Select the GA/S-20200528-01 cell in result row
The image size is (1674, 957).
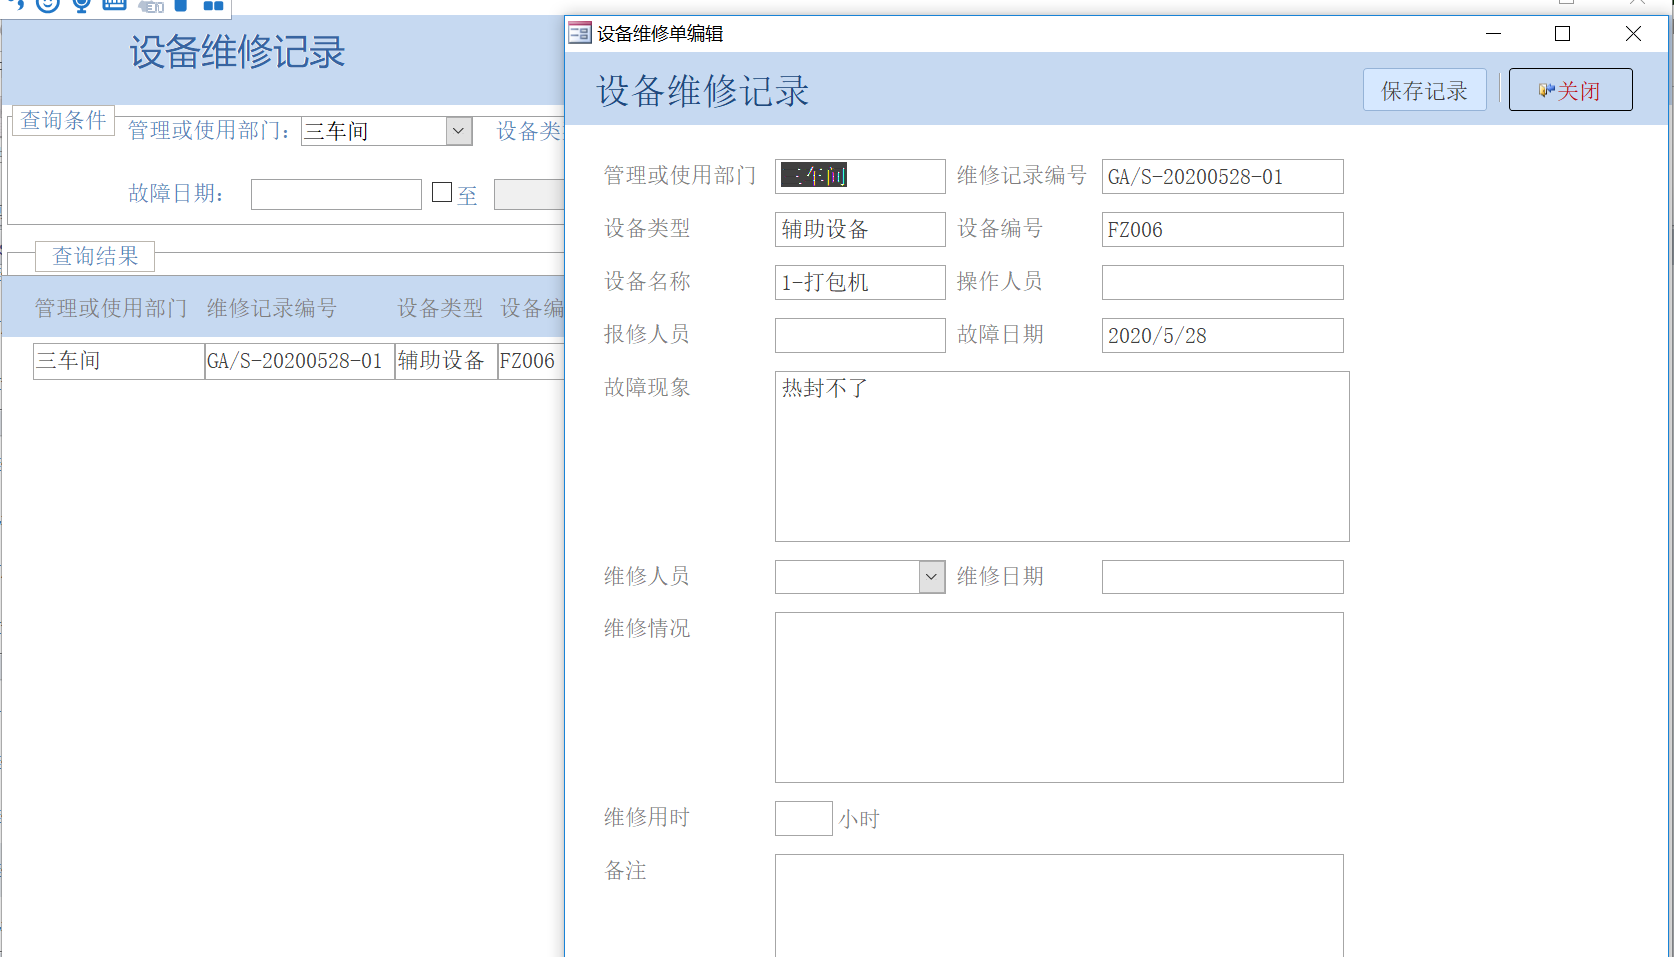[299, 361]
